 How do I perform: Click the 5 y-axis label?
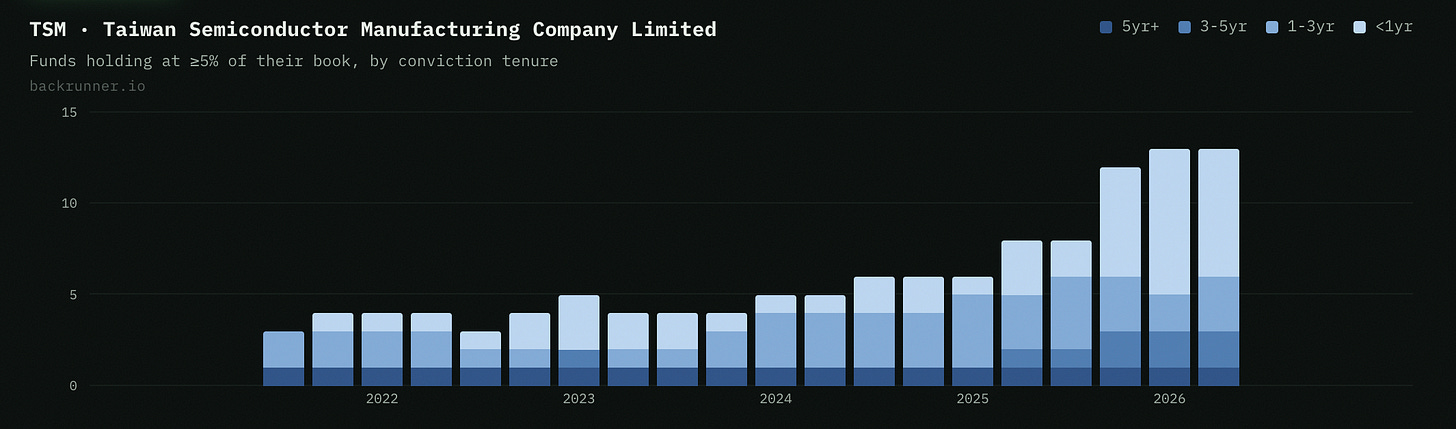tap(73, 294)
